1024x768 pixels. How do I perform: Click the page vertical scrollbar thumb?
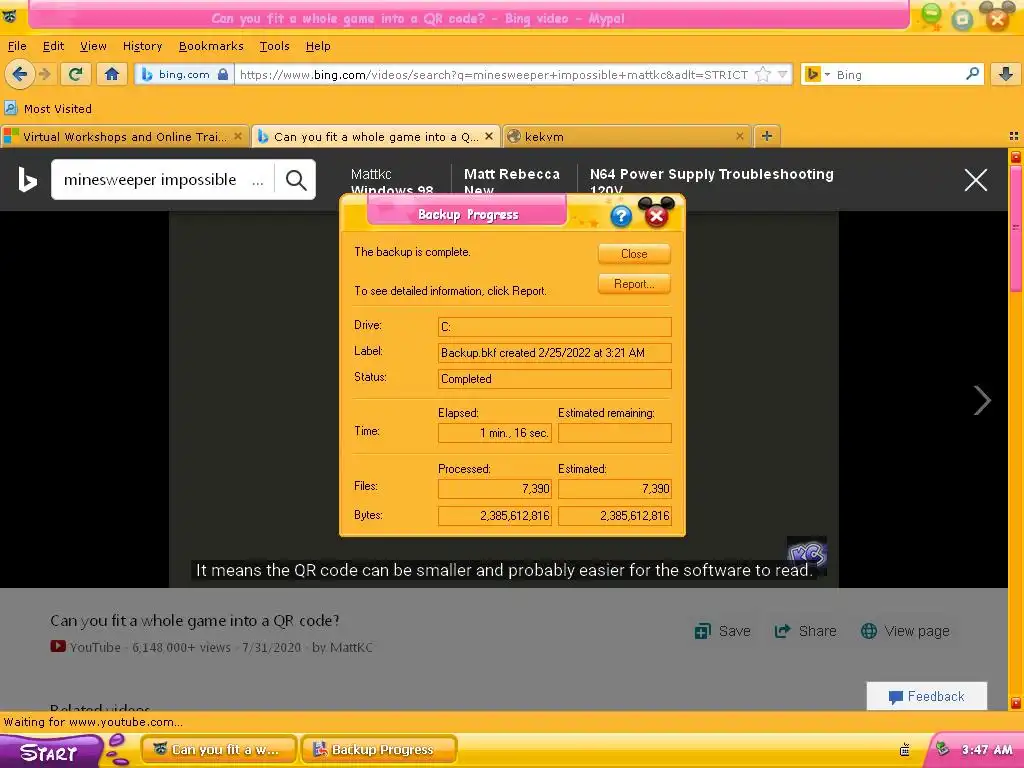coord(1016,229)
